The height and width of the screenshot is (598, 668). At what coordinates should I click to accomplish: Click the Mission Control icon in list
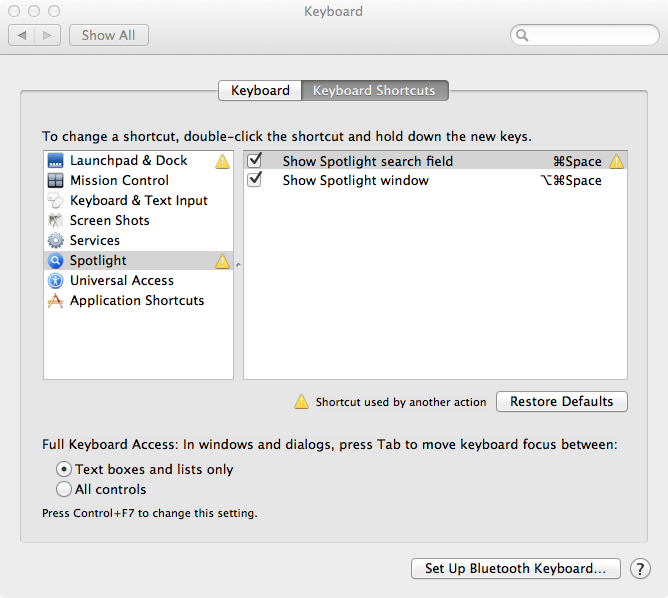pos(55,181)
